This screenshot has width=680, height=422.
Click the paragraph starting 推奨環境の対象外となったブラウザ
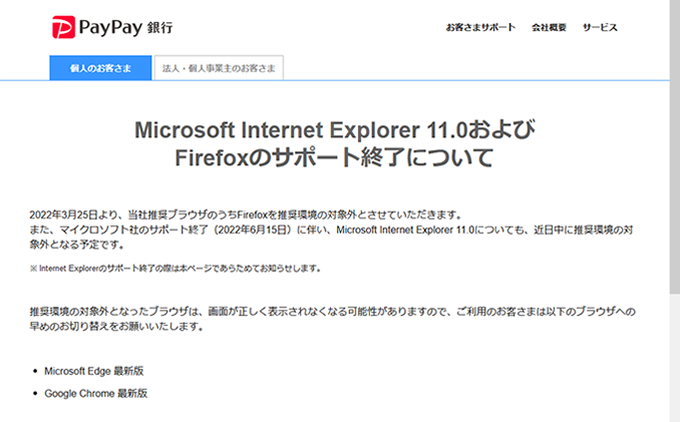point(332,319)
